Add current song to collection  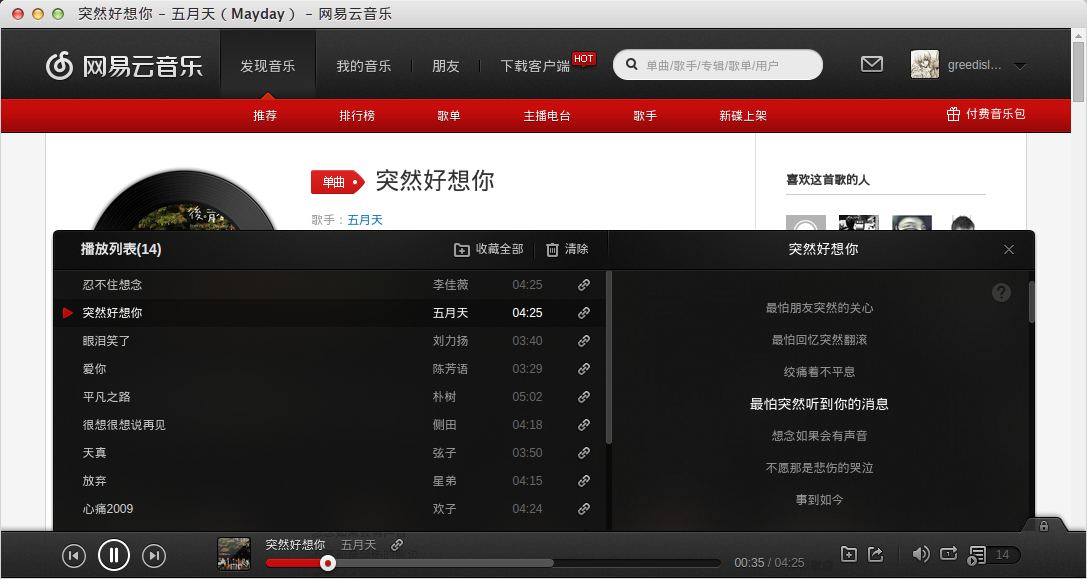click(849, 554)
